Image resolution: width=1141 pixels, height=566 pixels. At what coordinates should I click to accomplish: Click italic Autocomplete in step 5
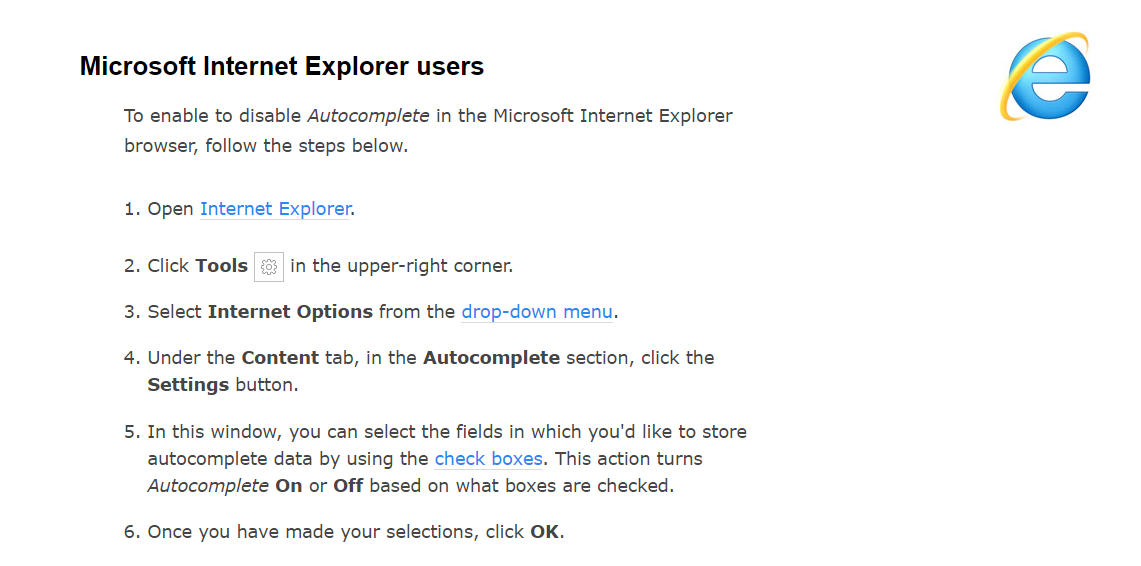(208, 486)
